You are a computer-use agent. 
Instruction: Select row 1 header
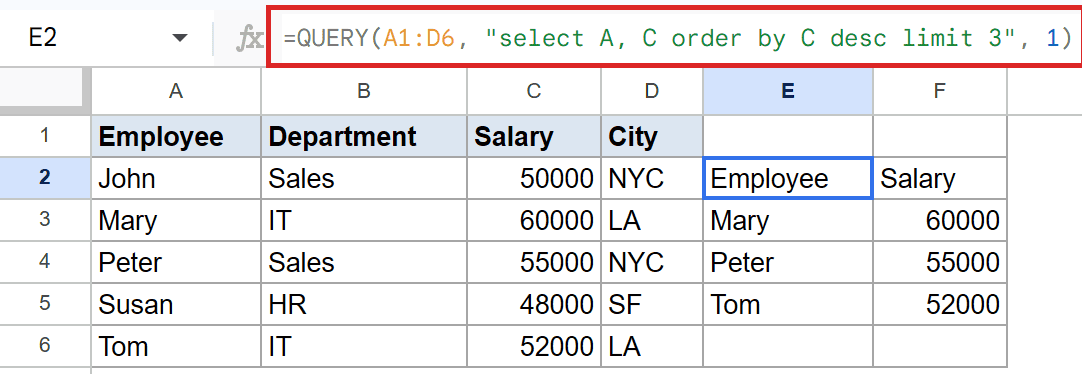pyautogui.click(x=45, y=136)
